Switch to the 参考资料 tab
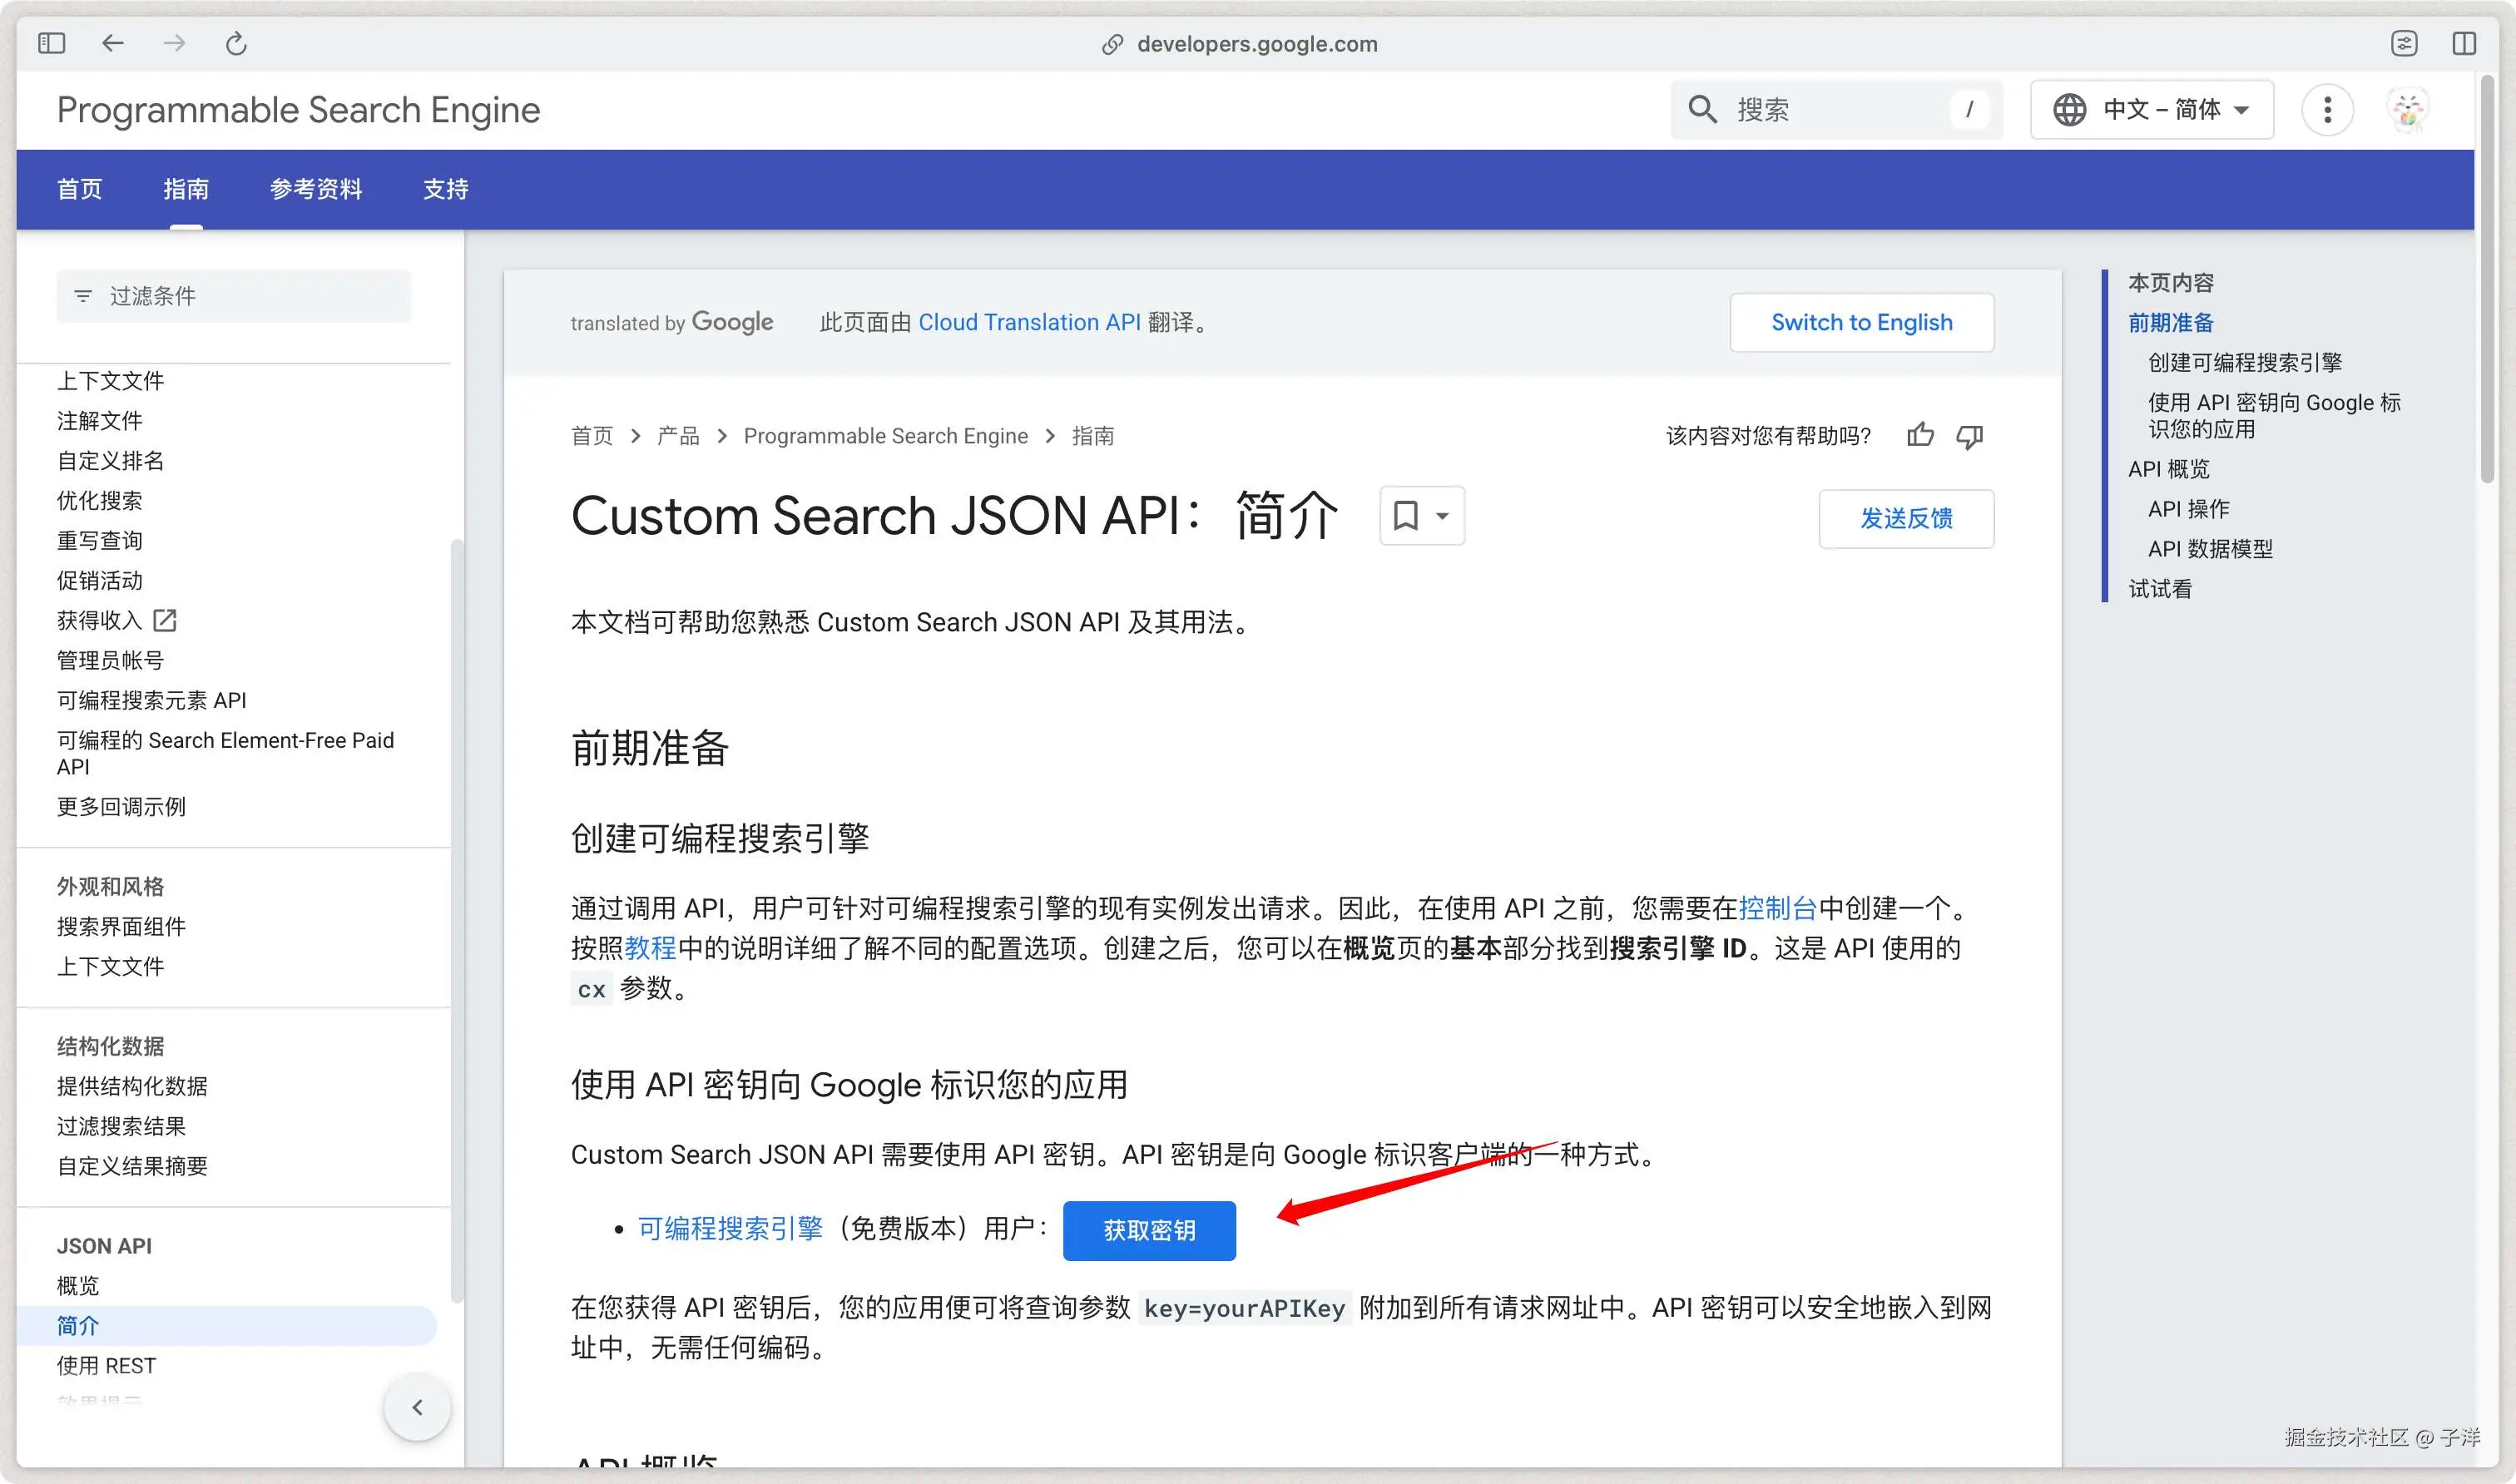Image resolution: width=2516 pixels, height=1484 pixels. (316, 189)
